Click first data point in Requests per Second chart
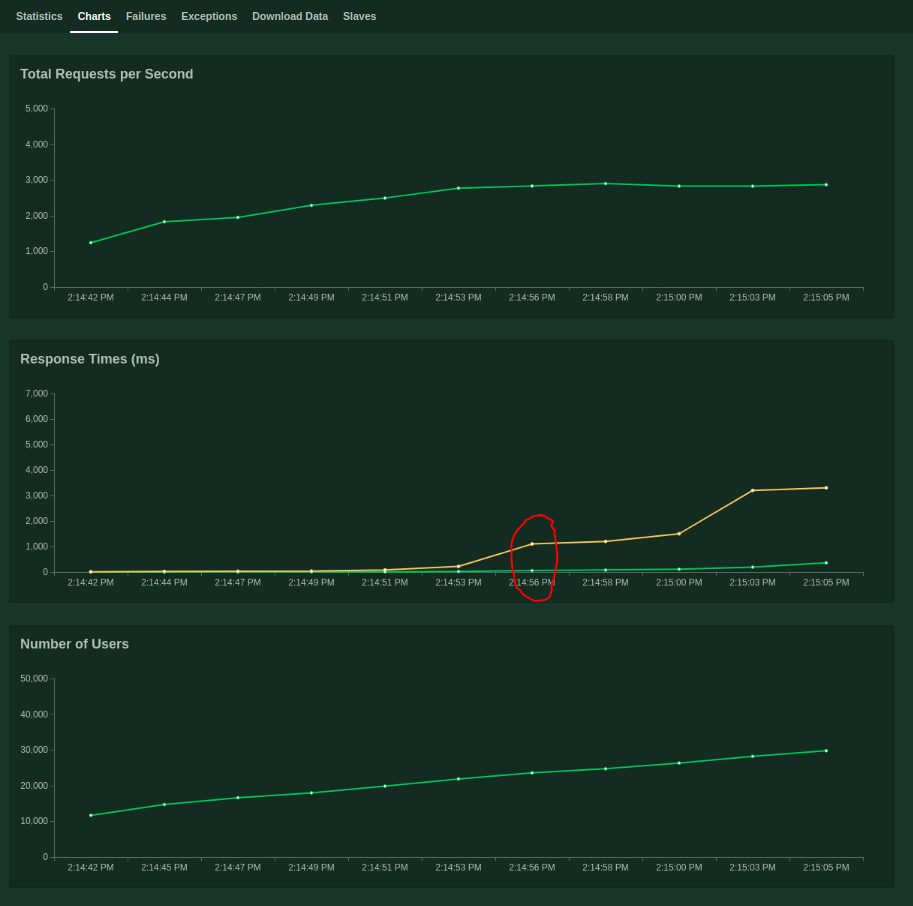Viewport: 913px width, 906px height. [91, 242]
